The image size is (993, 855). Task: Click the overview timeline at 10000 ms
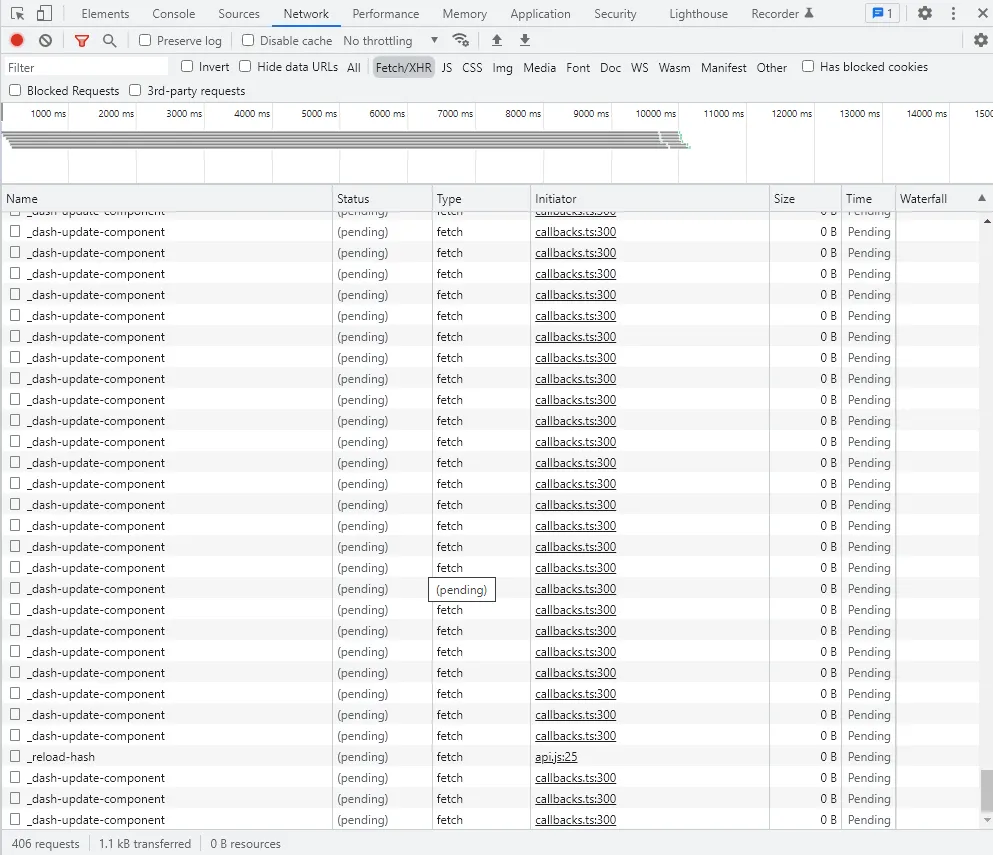coord(656,114)
